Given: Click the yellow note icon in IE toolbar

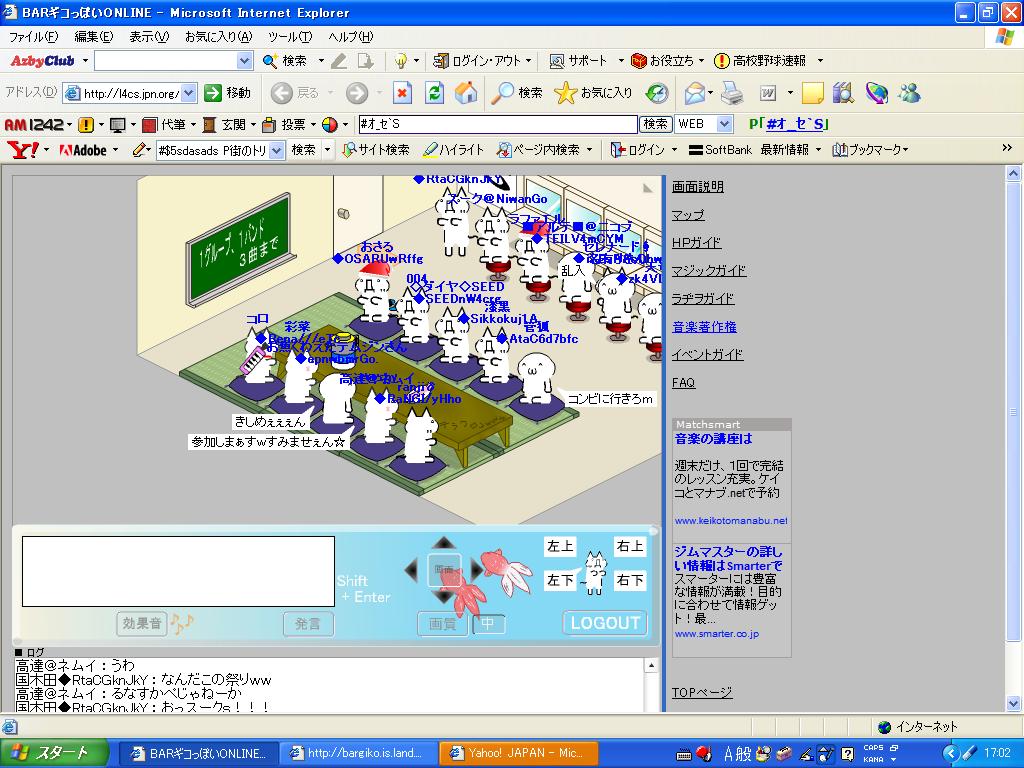Looking at the screenshot, I should pos(812,93).
